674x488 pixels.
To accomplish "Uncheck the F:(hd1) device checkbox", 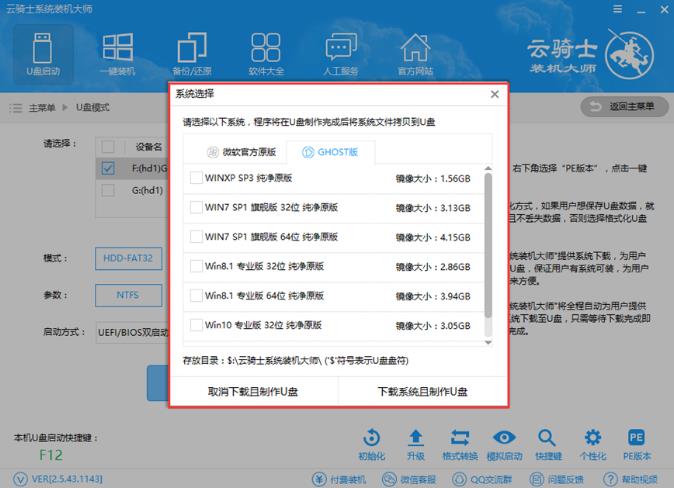I will [x=108, y=168].
